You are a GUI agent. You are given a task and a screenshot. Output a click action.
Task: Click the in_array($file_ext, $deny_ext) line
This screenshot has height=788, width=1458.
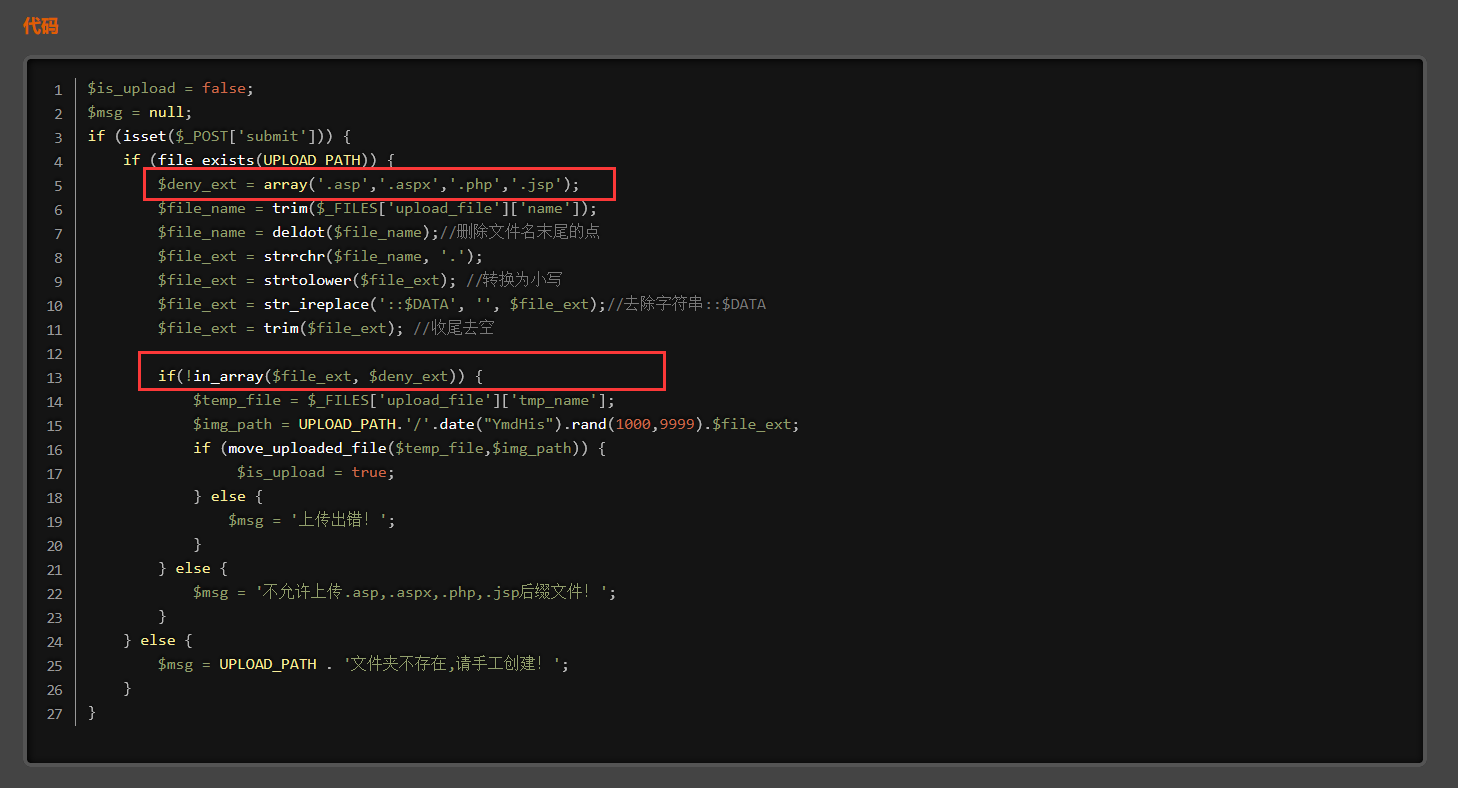(320, 376)
